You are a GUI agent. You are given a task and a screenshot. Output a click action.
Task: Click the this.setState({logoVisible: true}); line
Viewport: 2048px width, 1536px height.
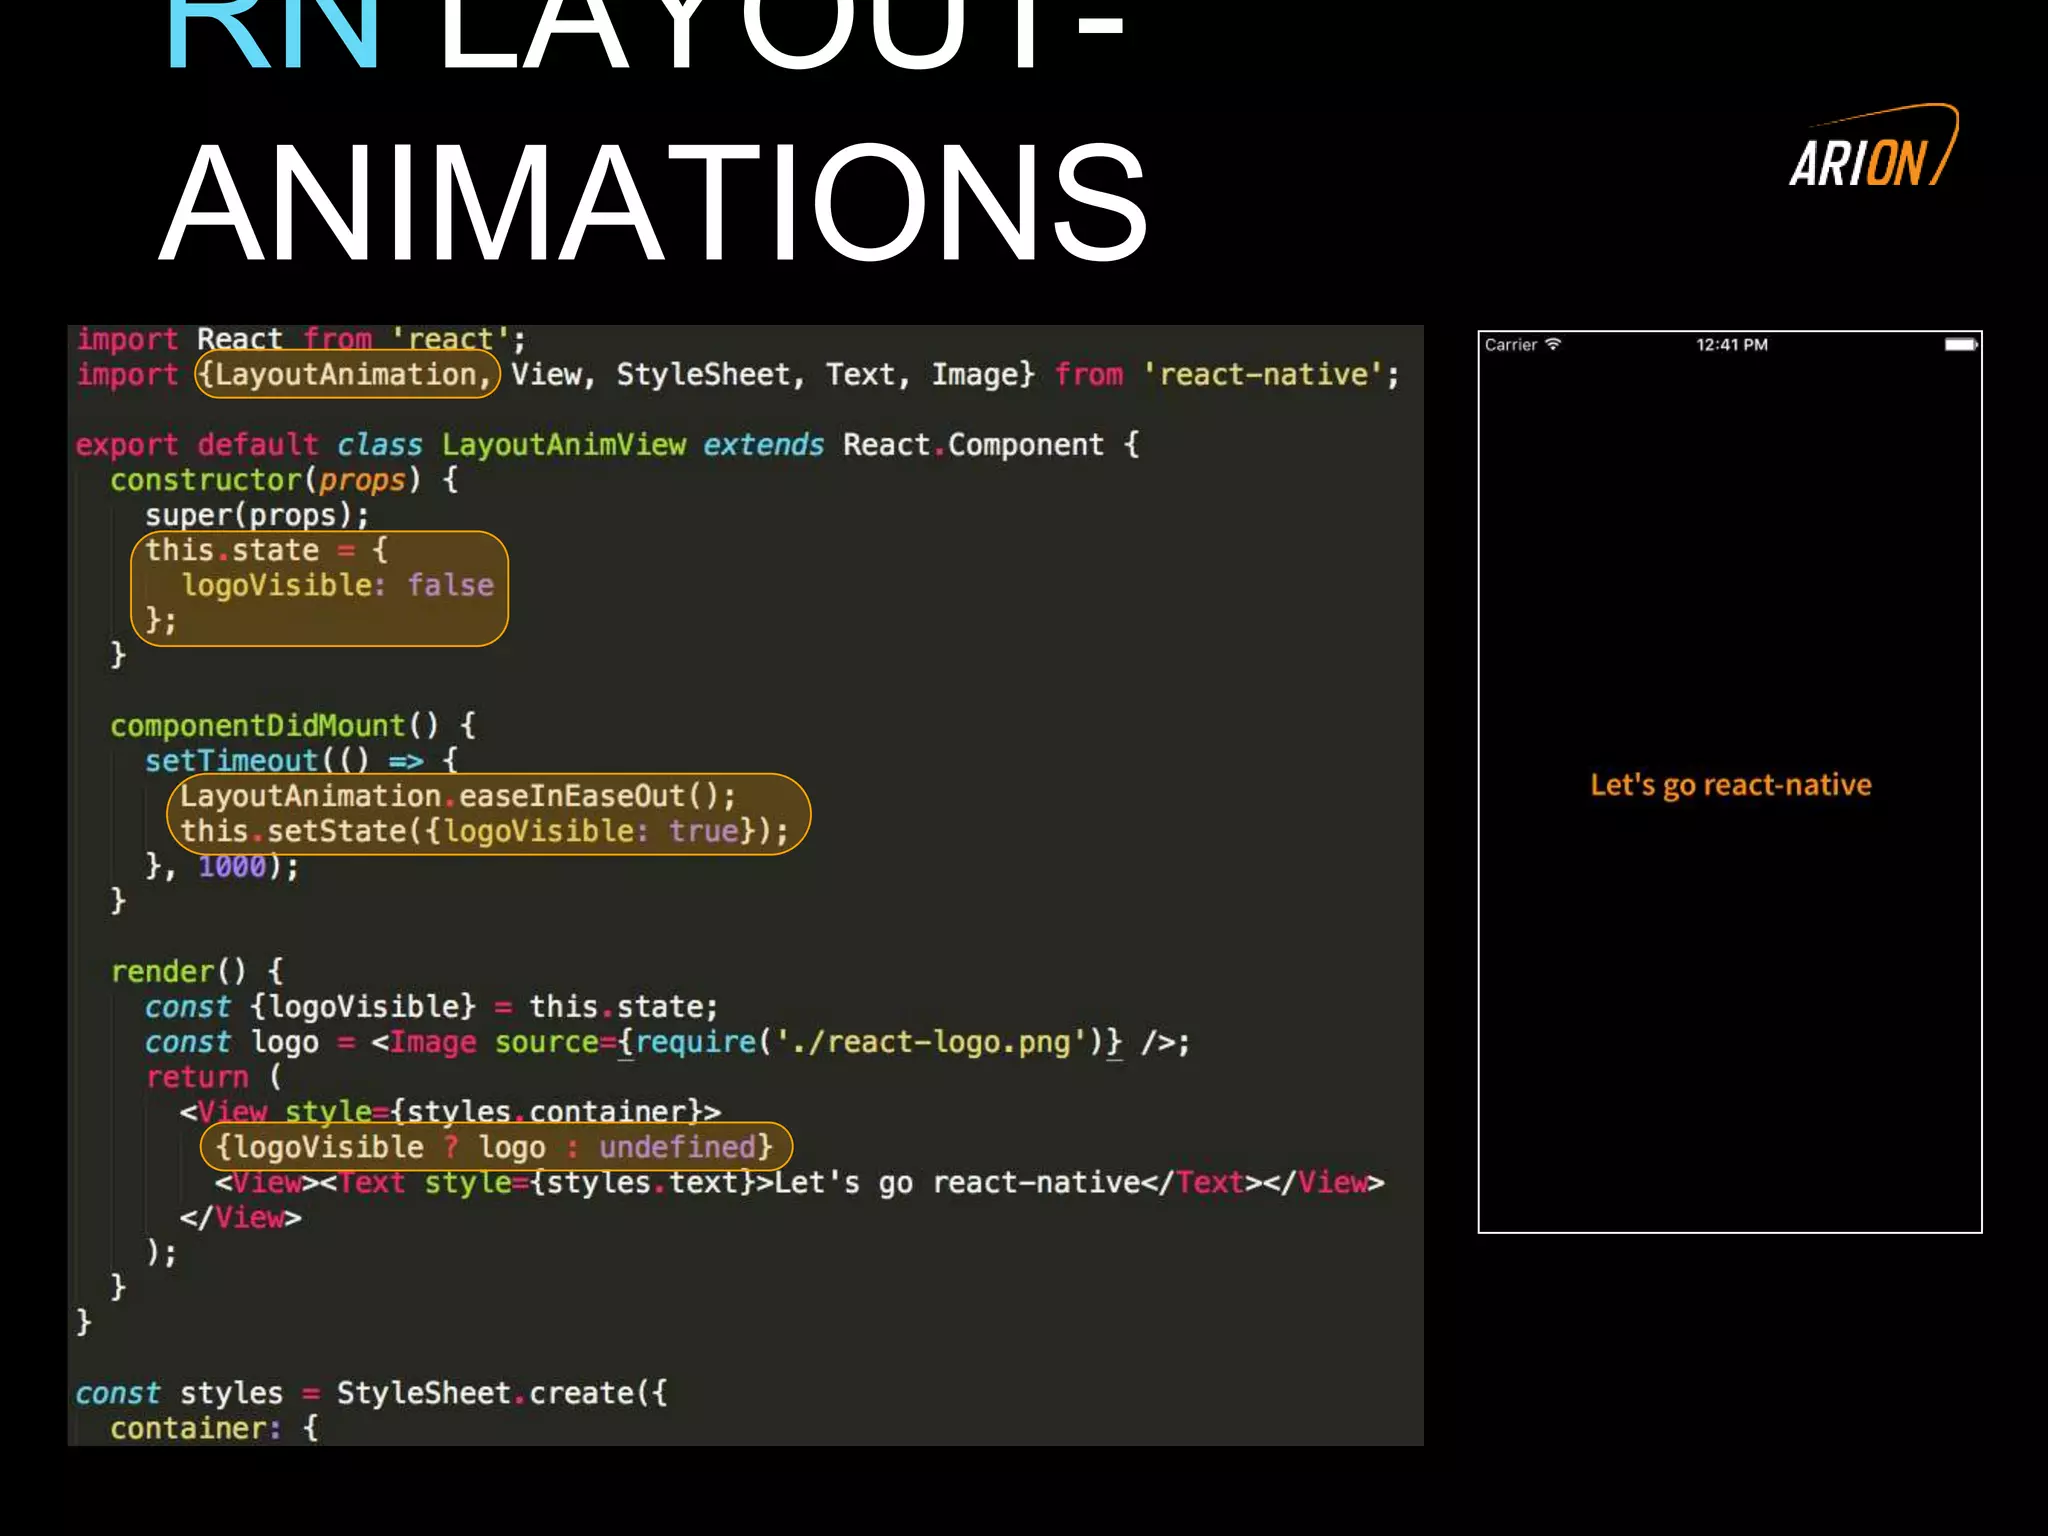(x=484, y=831)
